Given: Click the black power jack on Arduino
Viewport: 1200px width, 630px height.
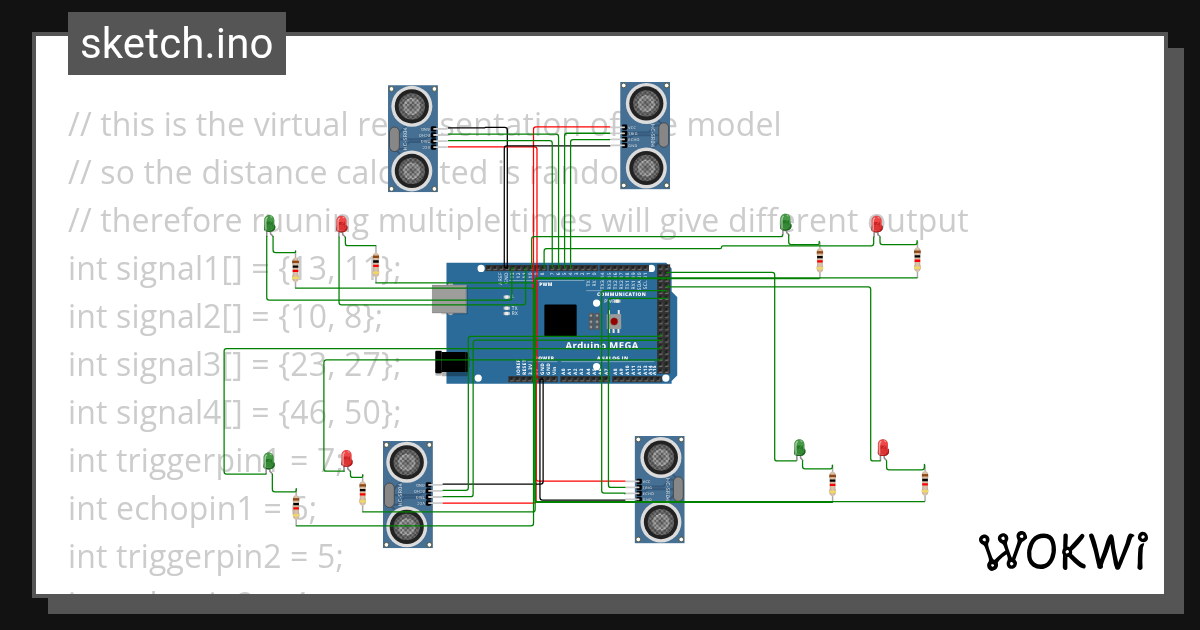Looking at the screenshot, I should [452, 363].
